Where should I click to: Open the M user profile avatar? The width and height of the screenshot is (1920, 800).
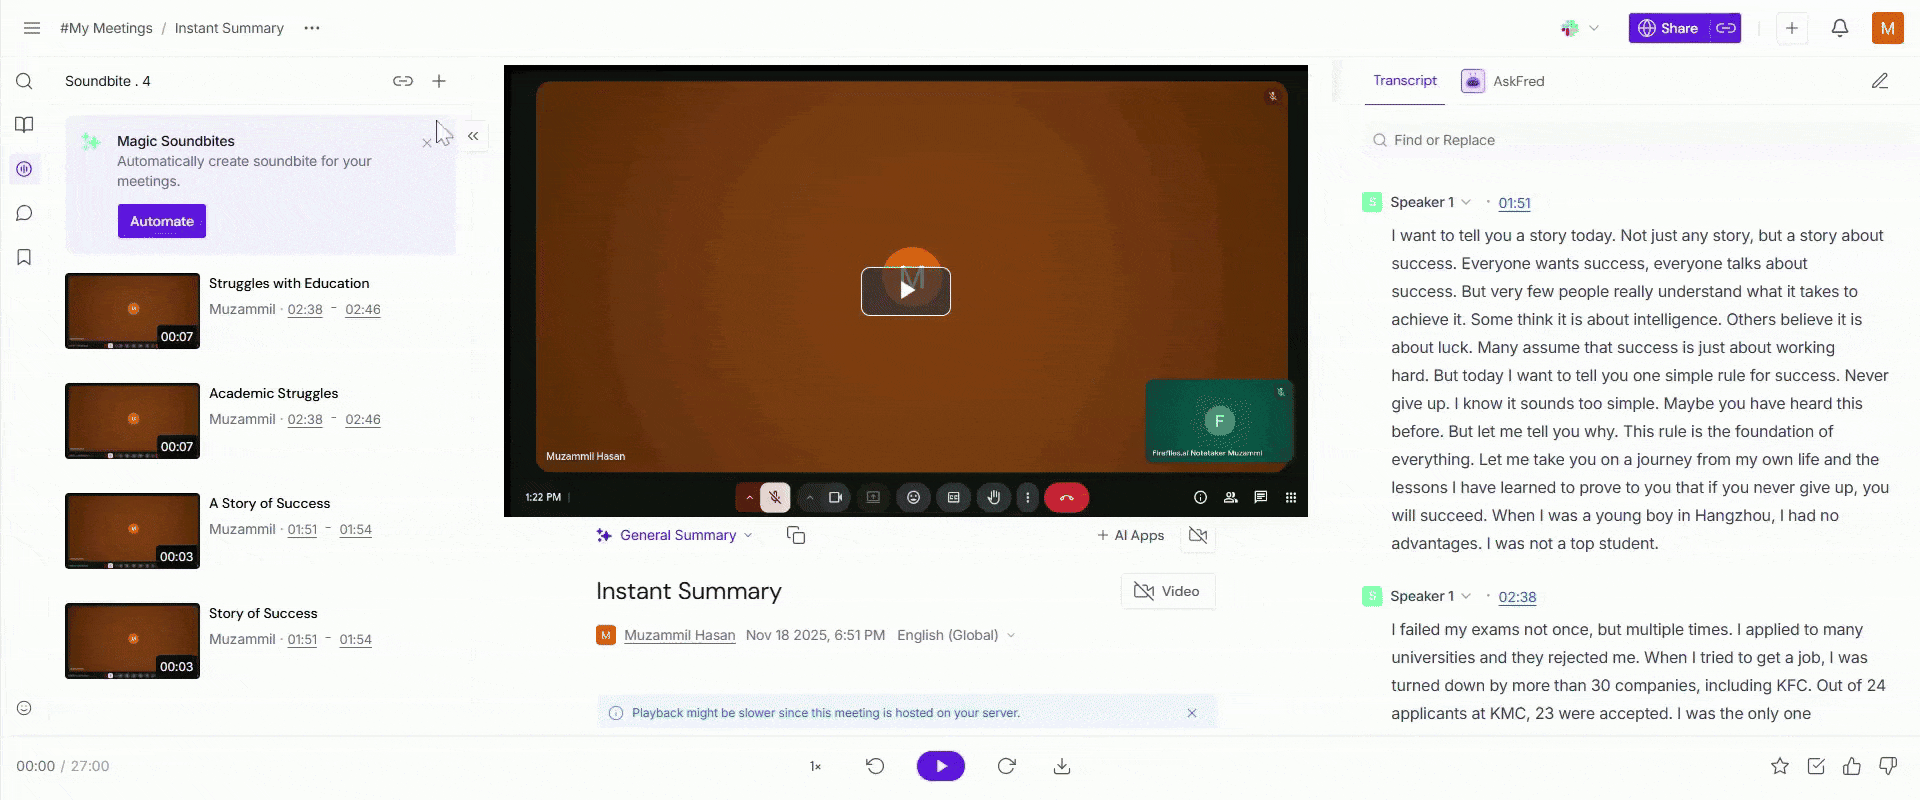1888,28
